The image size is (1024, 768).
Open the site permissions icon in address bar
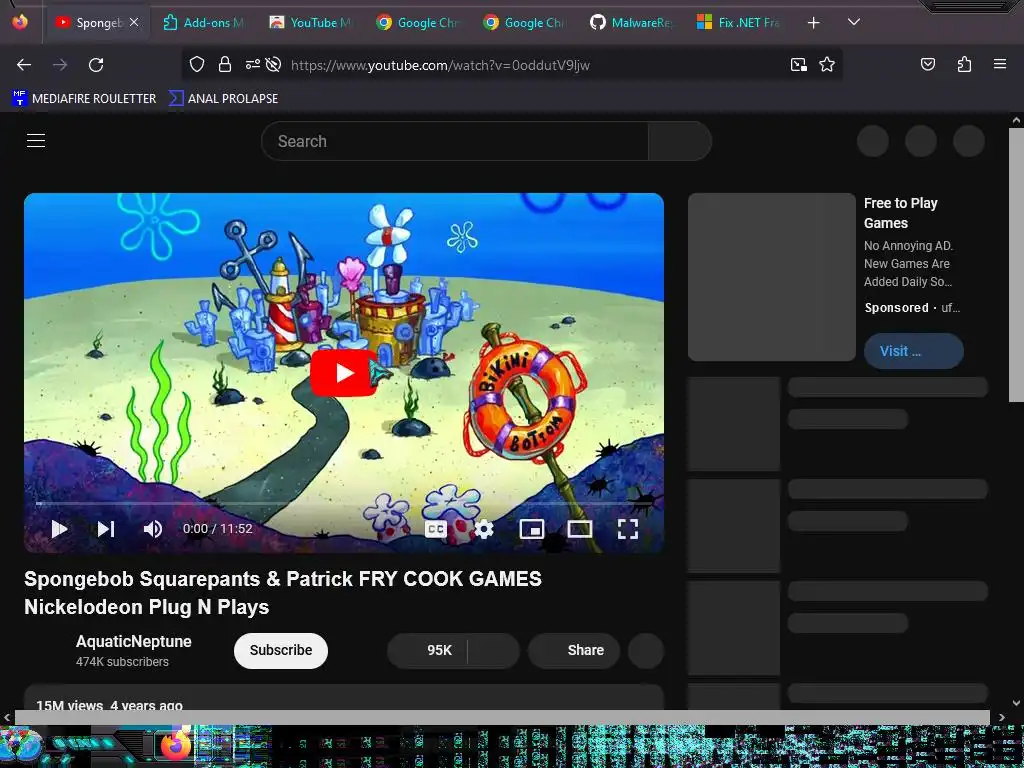click(x=253, y=64)
